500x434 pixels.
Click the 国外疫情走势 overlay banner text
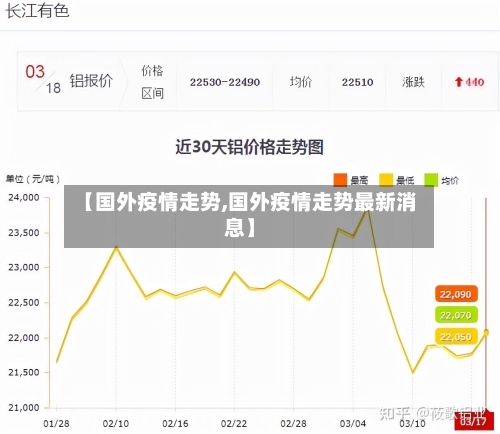click(x=249, y=214)
